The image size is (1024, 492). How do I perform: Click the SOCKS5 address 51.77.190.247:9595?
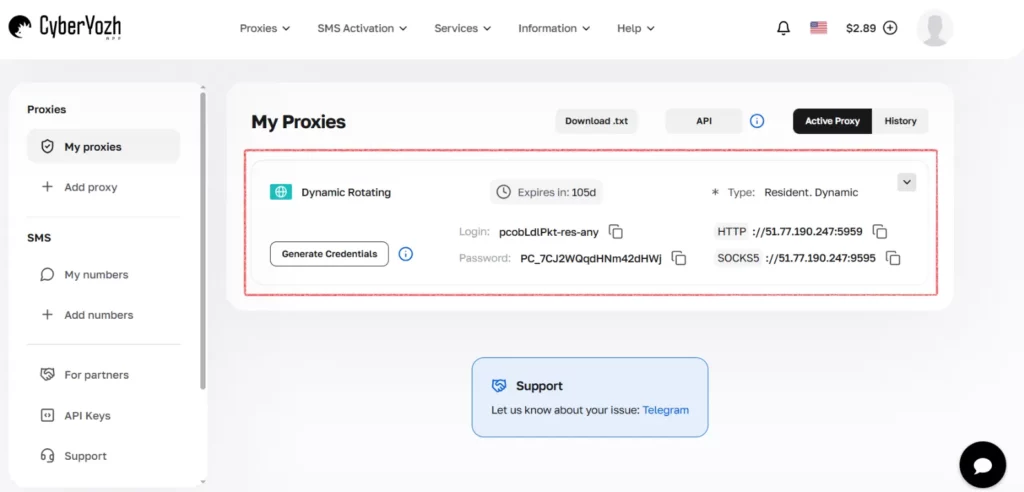820,258
